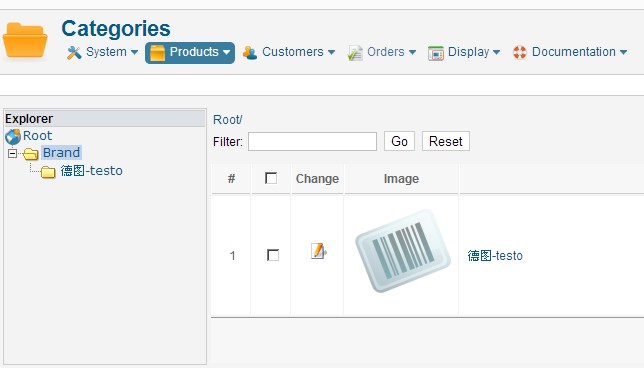Click the System wrench tools icon

74,53
